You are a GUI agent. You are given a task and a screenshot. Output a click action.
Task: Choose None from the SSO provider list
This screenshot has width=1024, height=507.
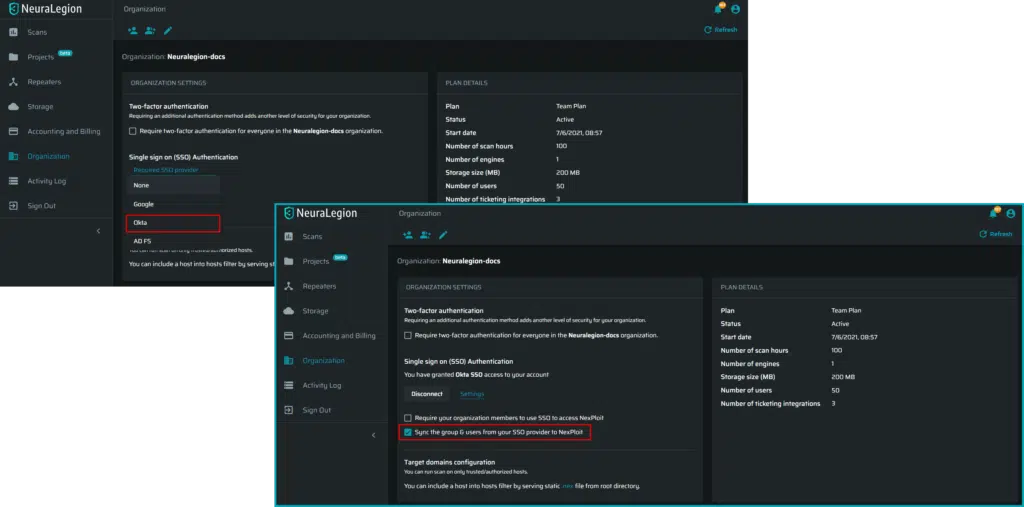tap(172, 186)
